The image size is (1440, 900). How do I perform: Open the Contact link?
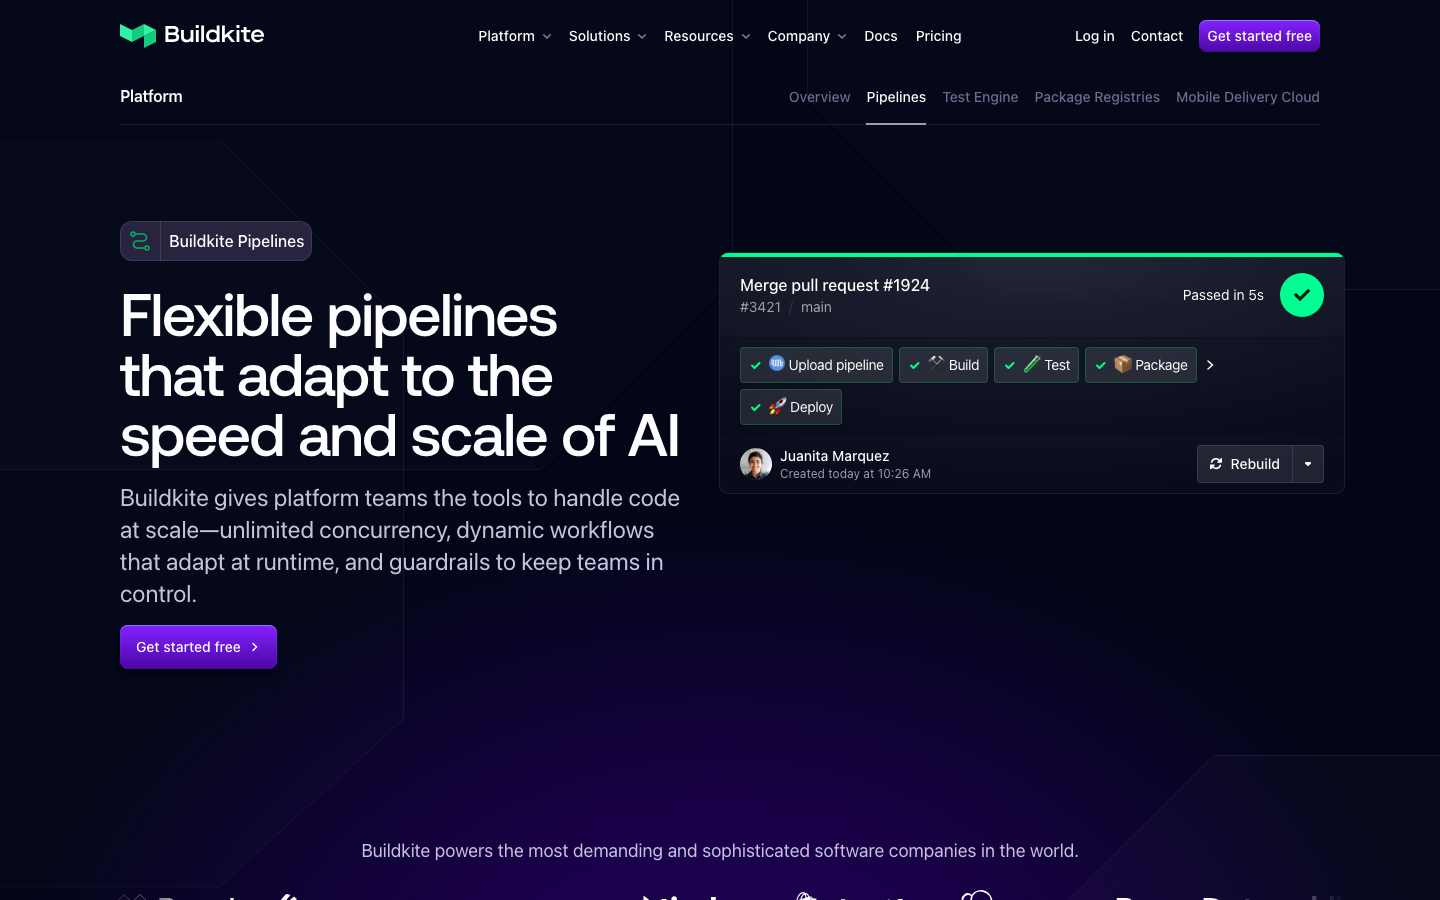(1157, 36)
